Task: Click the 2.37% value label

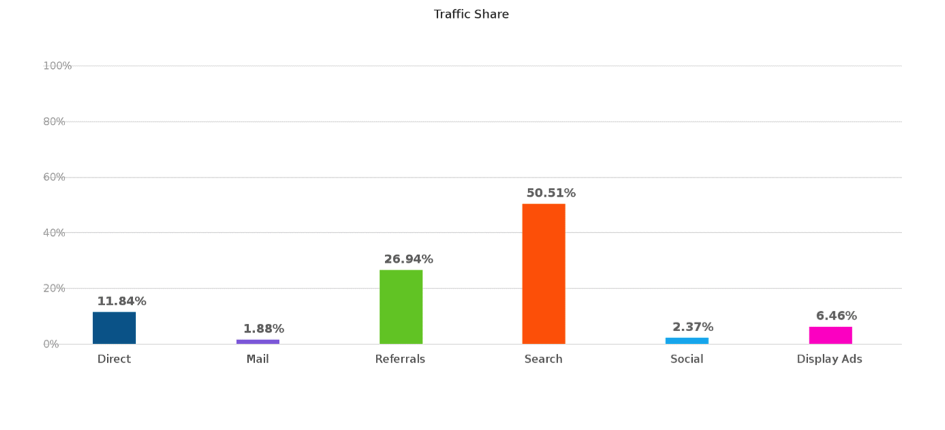Action: [693, 327]
